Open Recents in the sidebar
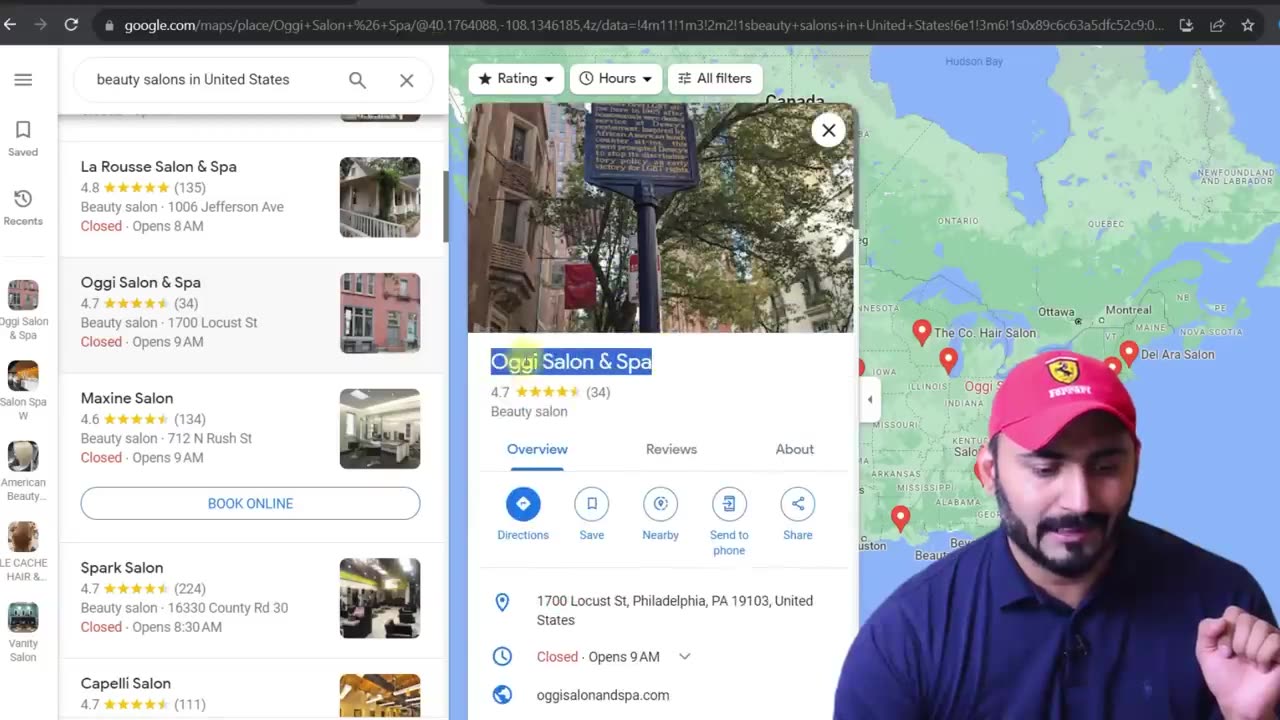Viewport: 1280px width, 720px height. [23, 207]
